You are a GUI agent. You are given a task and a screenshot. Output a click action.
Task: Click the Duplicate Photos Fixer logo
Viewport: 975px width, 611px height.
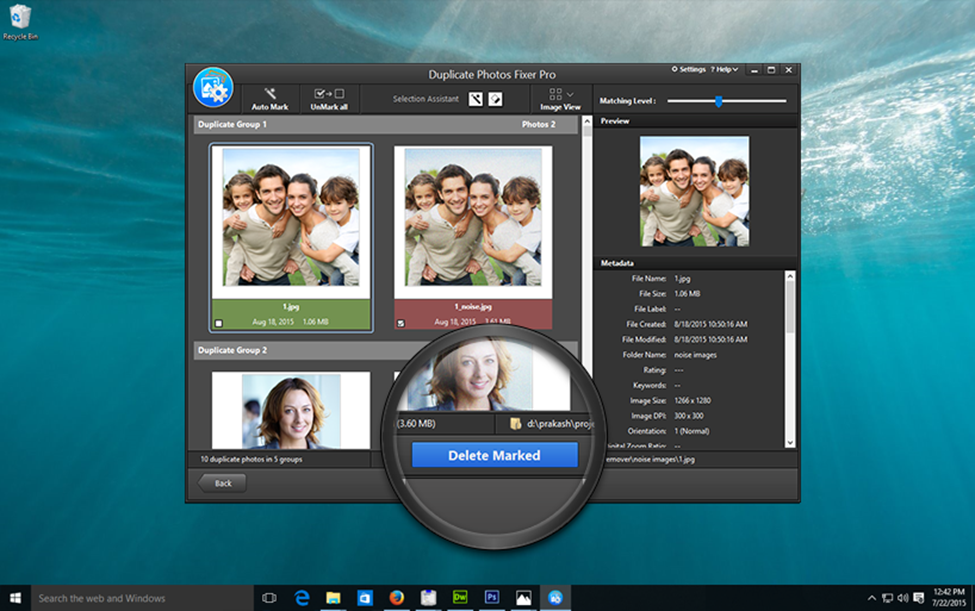click(213, 88)
